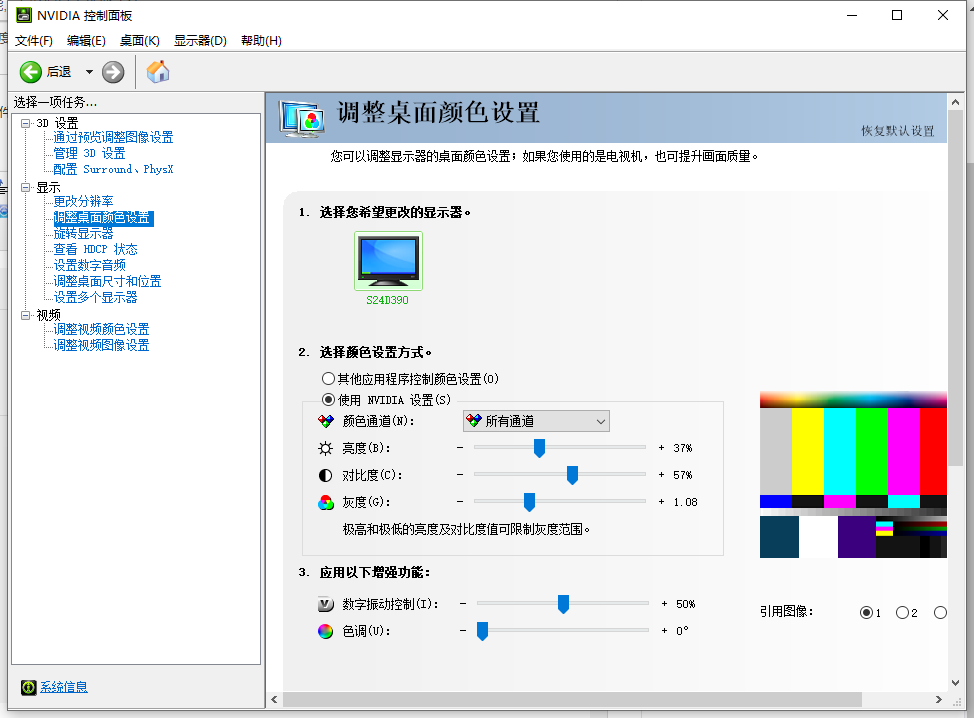Click the Forward arrow icon in toolbar
974x718 pixels.
click(x=113, y=71)
